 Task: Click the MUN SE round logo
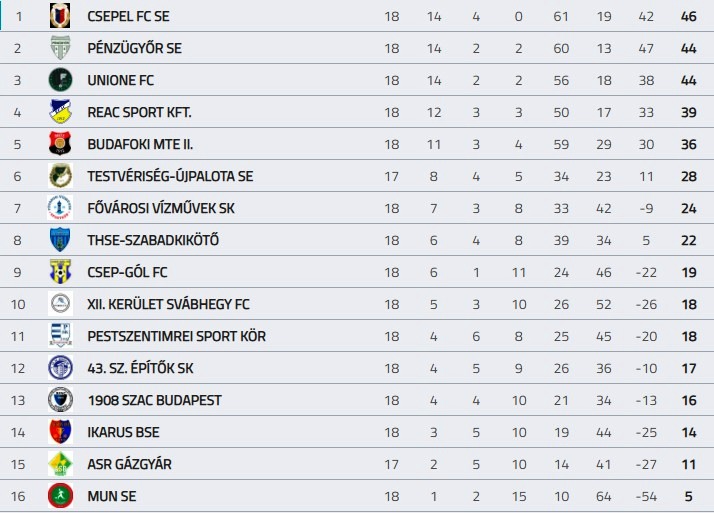60,496
